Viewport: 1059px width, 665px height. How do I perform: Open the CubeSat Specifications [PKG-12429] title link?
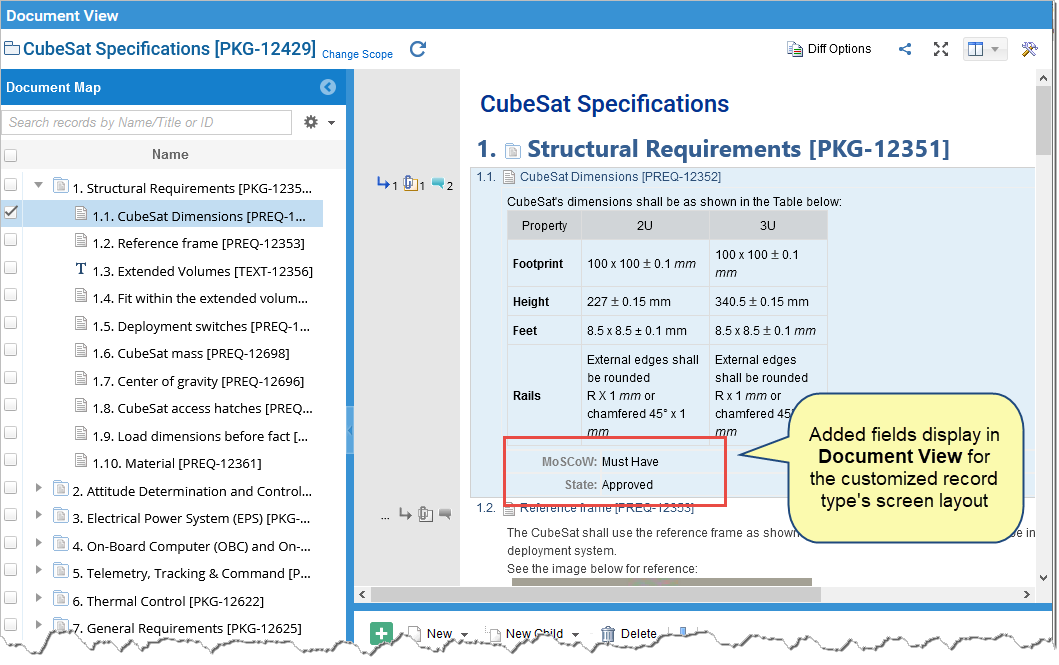pyautogui.click(x=170, y=49)
